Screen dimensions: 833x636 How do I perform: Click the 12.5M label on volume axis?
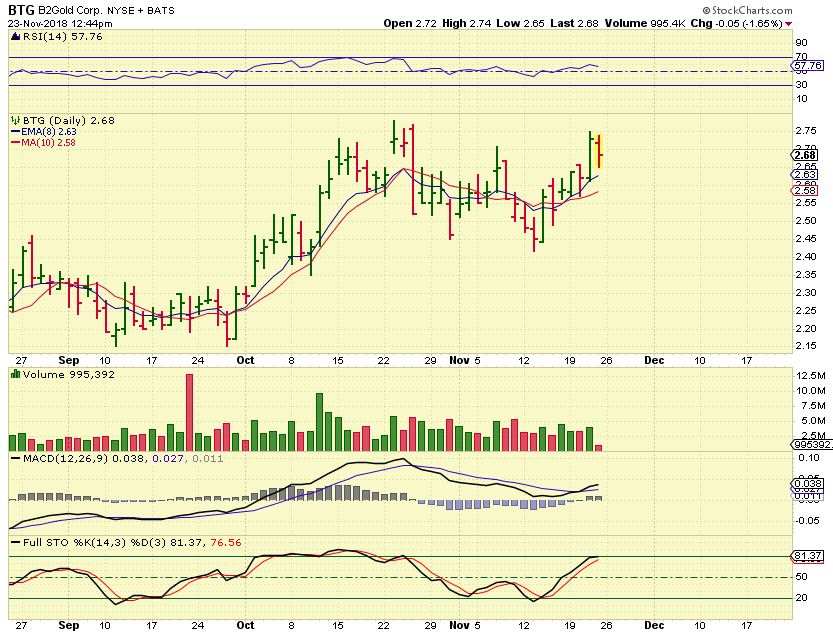pos(811,376)
